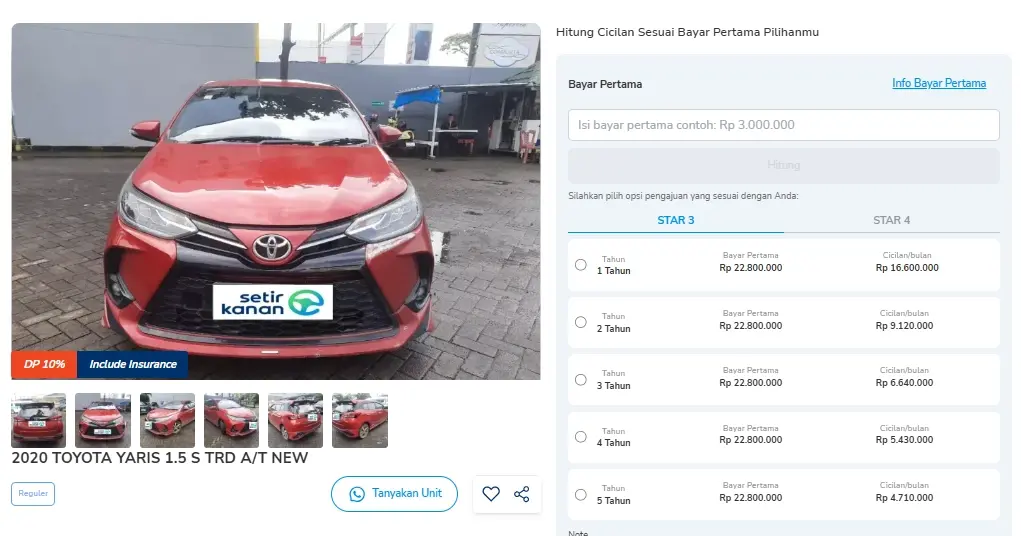Open the third car thumbnail
This screenshot has height=536, width=1021.
click(167, 420)
